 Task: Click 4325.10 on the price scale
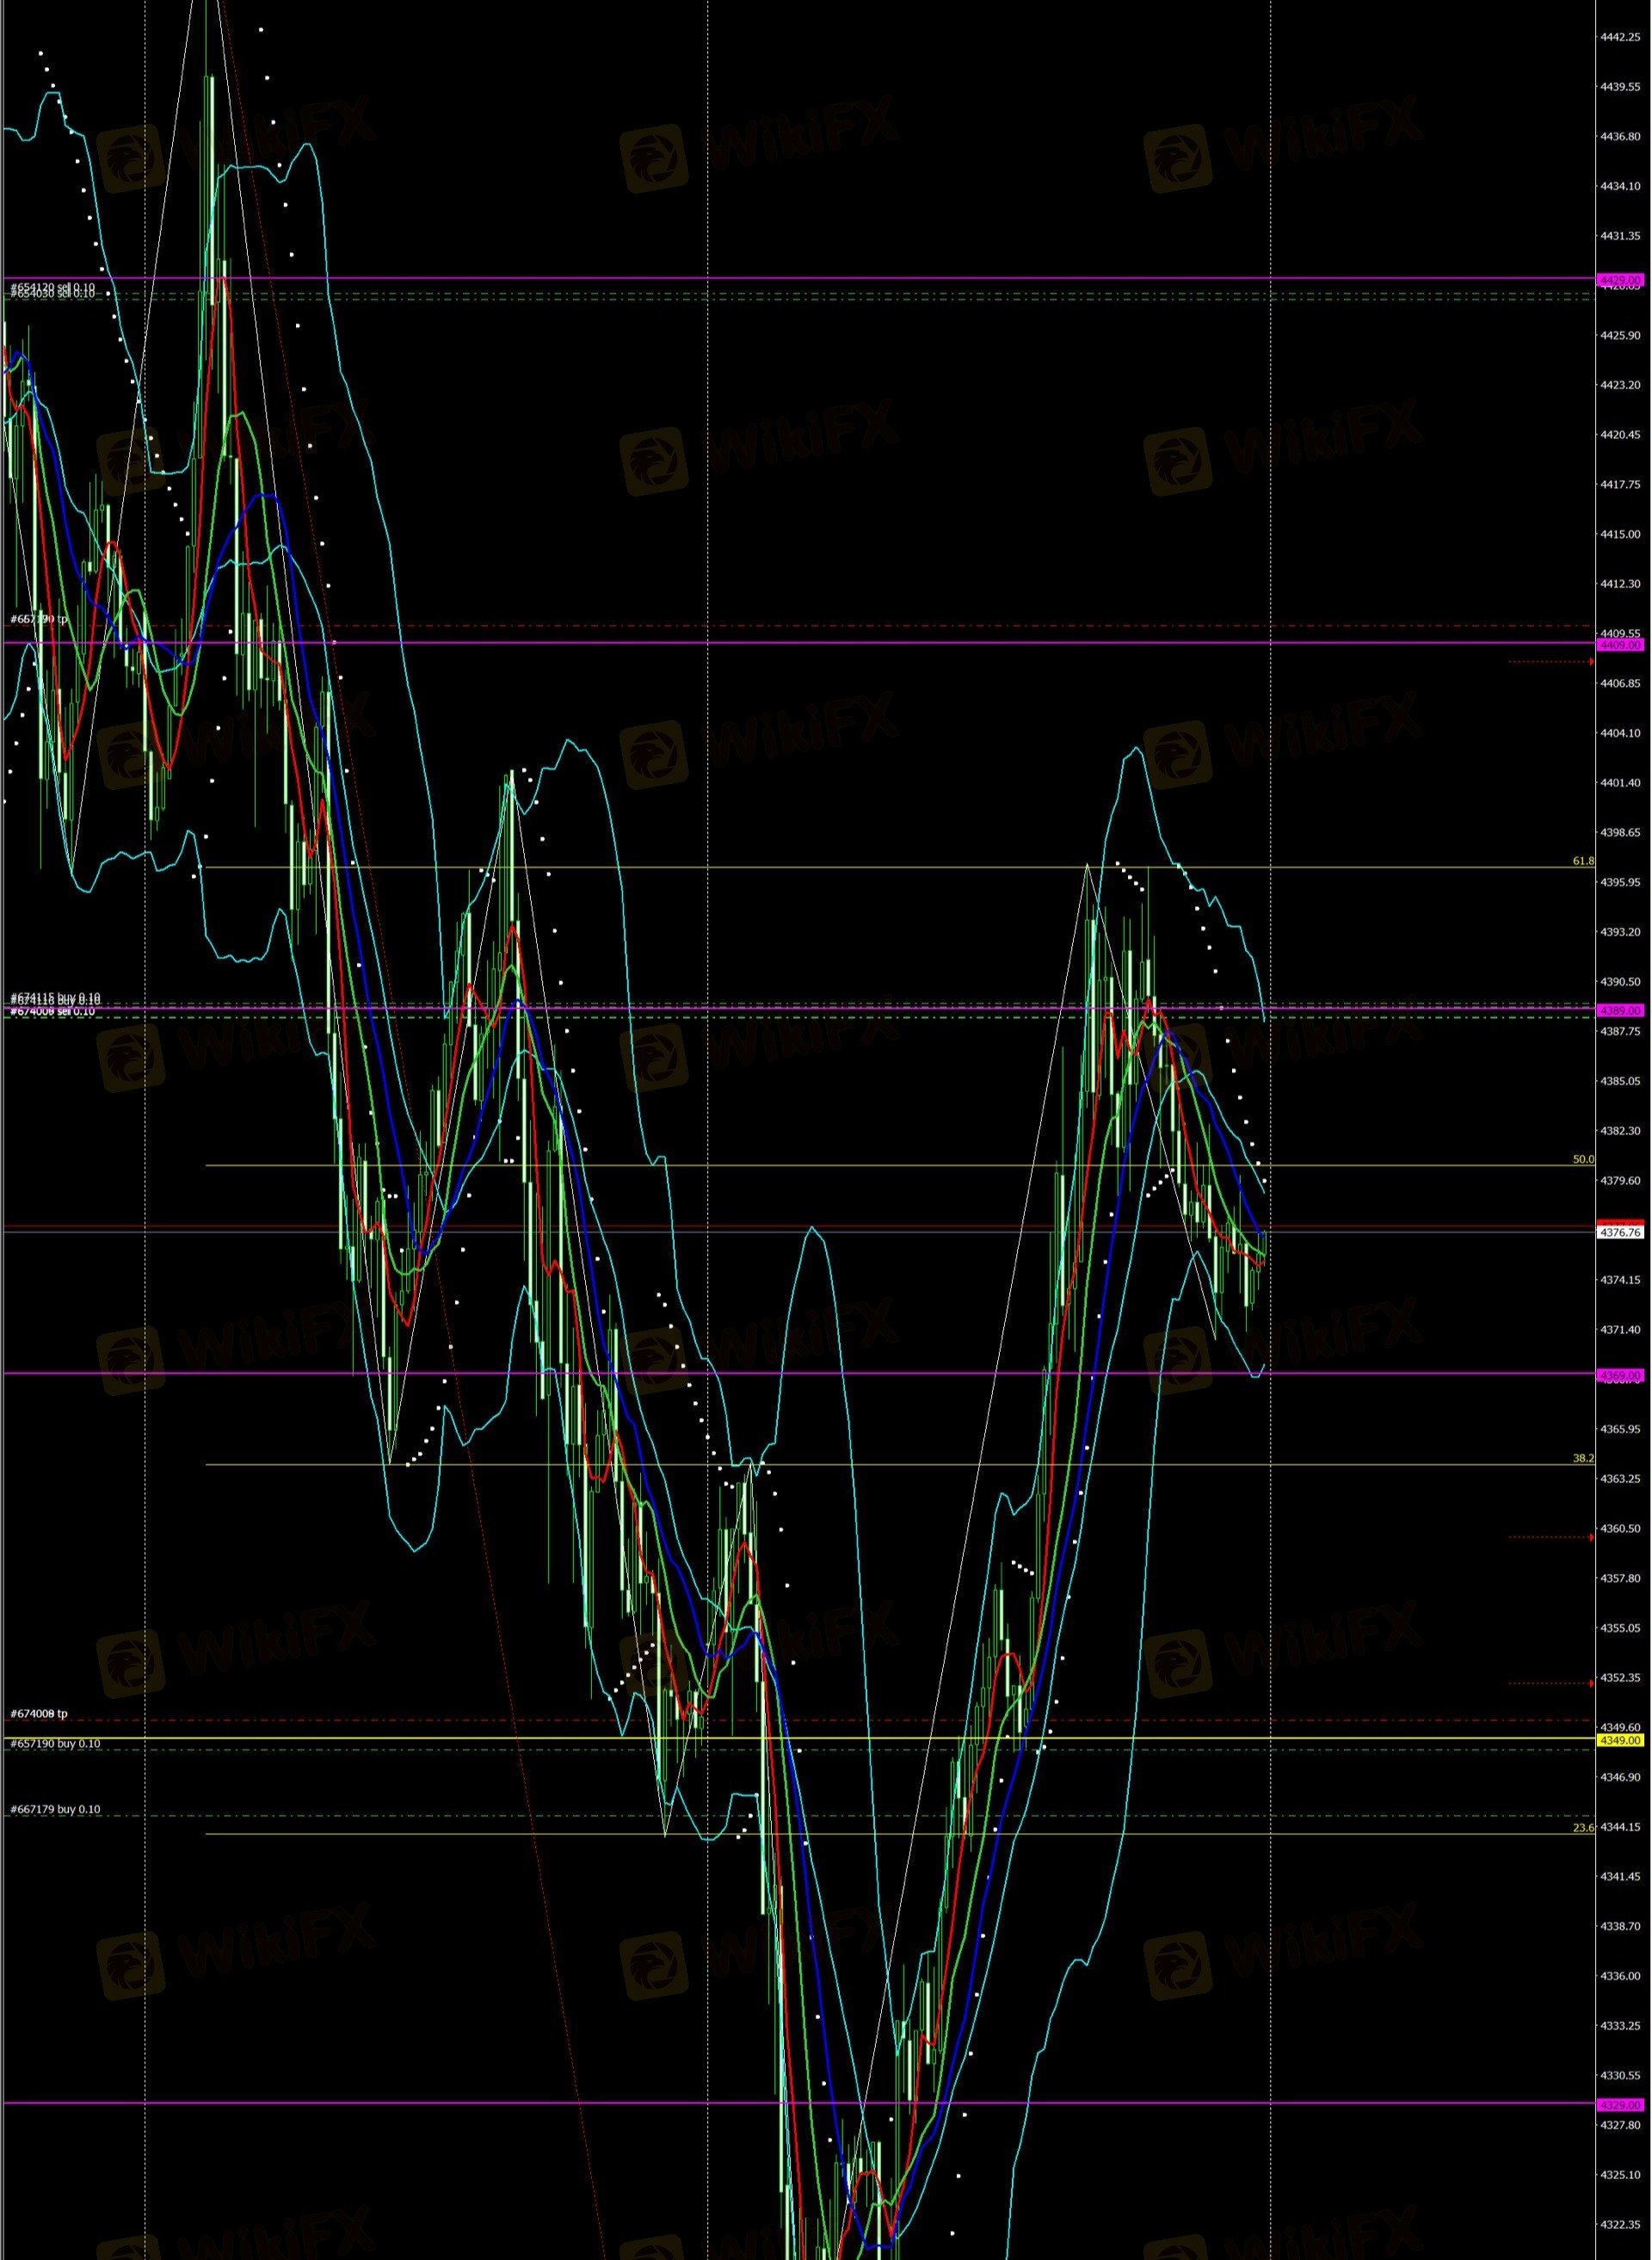pos(1620,2175)
